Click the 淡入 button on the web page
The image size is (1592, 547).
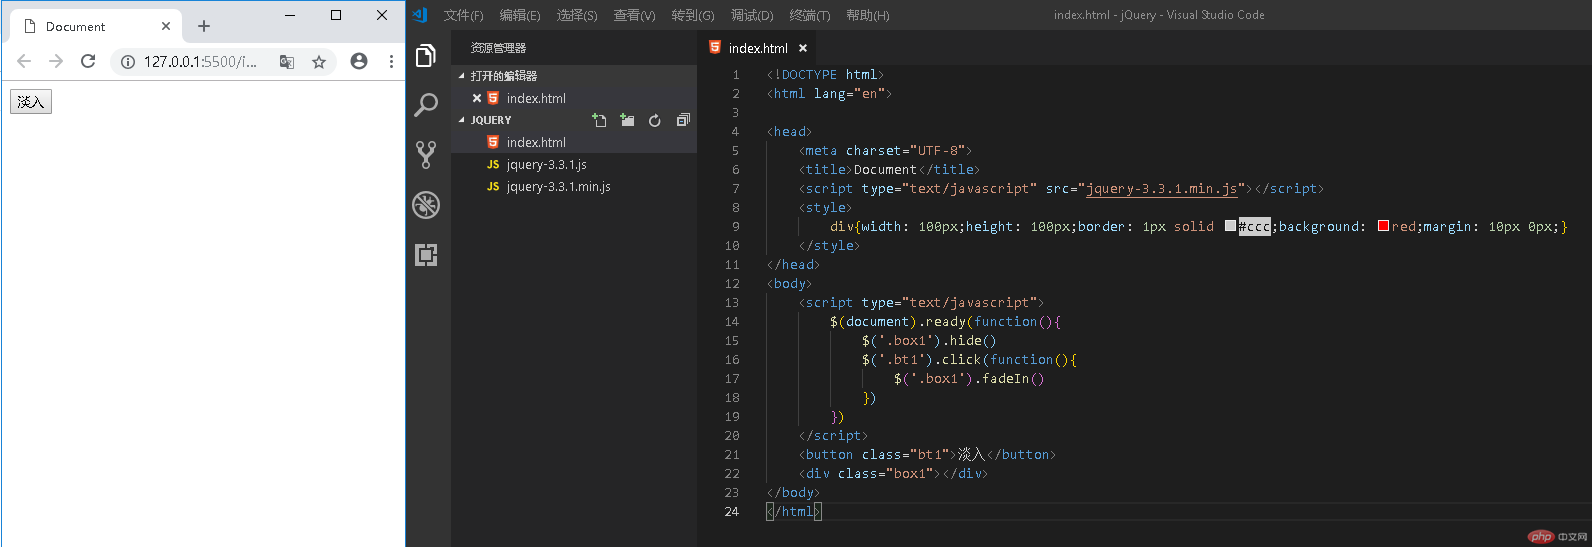(31, 102)
